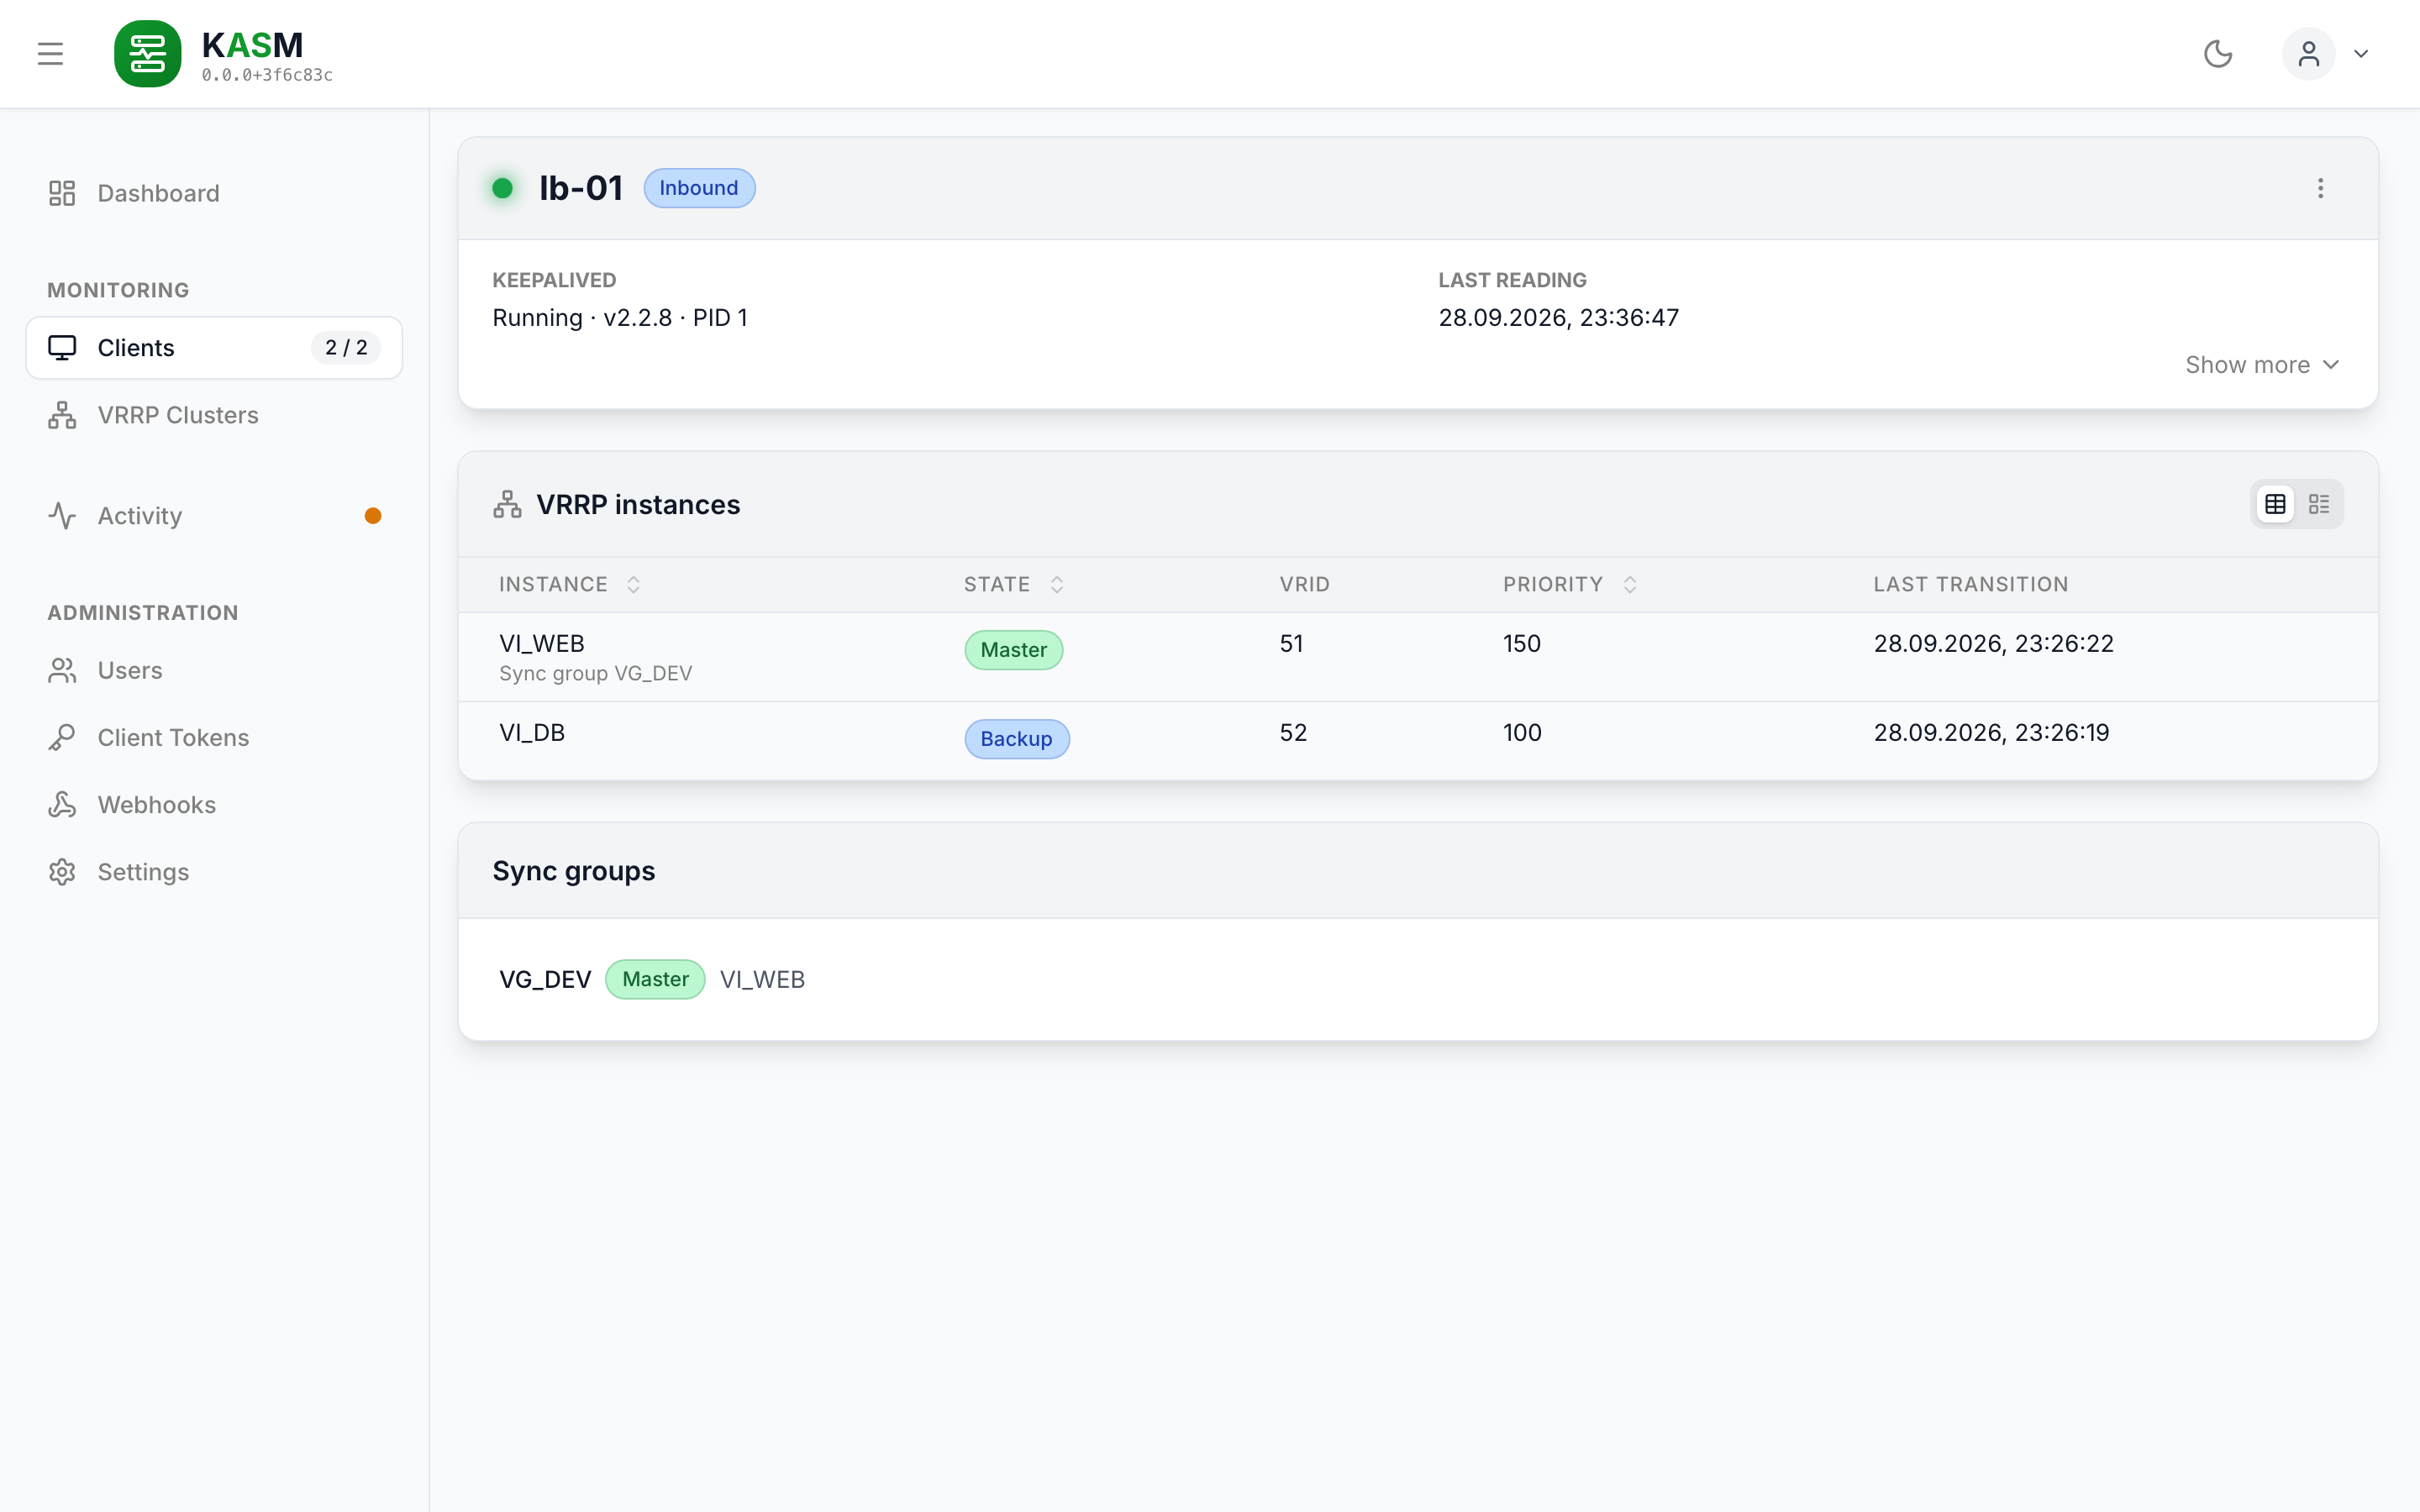Image resolution: width=2420 pixels, height=1512 pixels.
Task: Open the user avatar menu
Action: click(x=2308, y=54)
